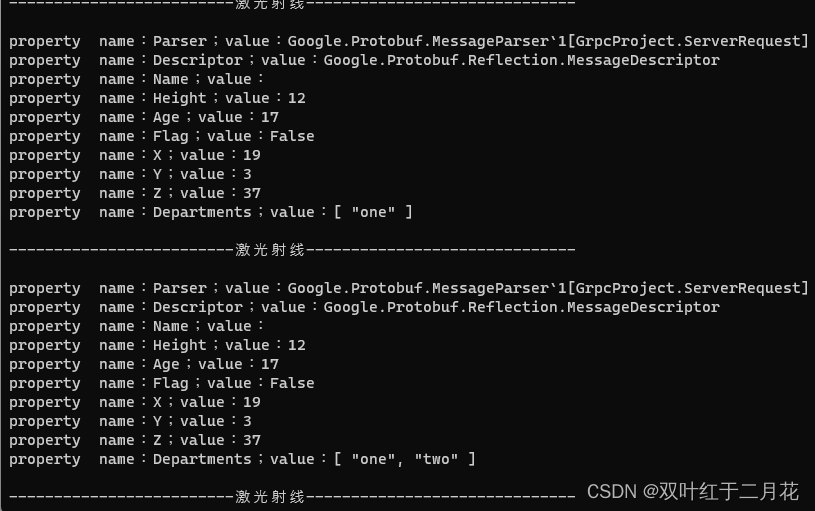The height and width of the screenshot is (511, 815).
Task: Click the 激光射线 separator at the bottom
Action: pyautogui.click(x=270, y=497)
